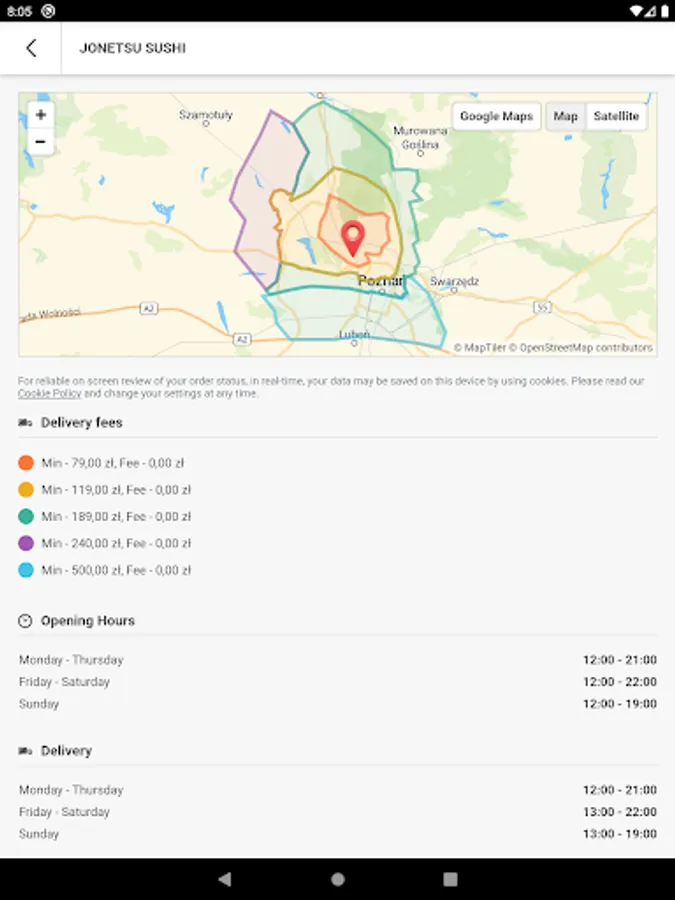Click the Swarzędz label on the map
Screen dimensions: 675x900
(x=454, y=281)
